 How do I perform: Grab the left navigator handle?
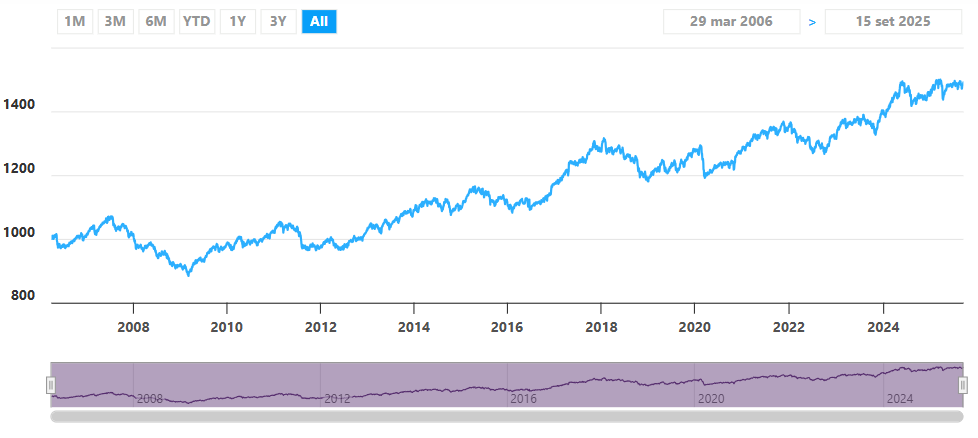coord(50,385)
